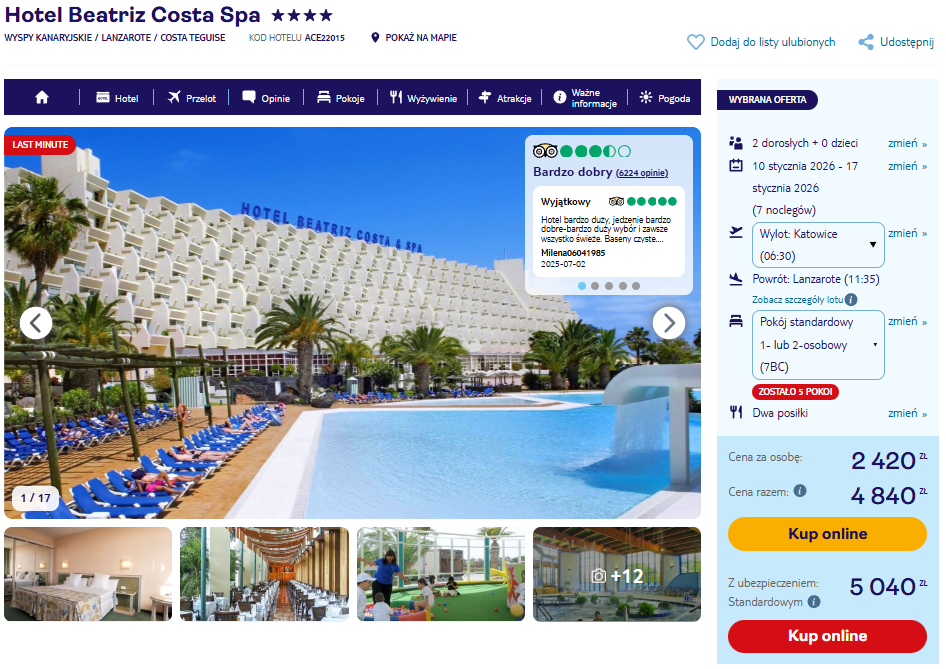This screenshot has height=669, width=946.
Task: Open the Wyżywienie tab
Action: pyautogui.click(x=423, y=98)
